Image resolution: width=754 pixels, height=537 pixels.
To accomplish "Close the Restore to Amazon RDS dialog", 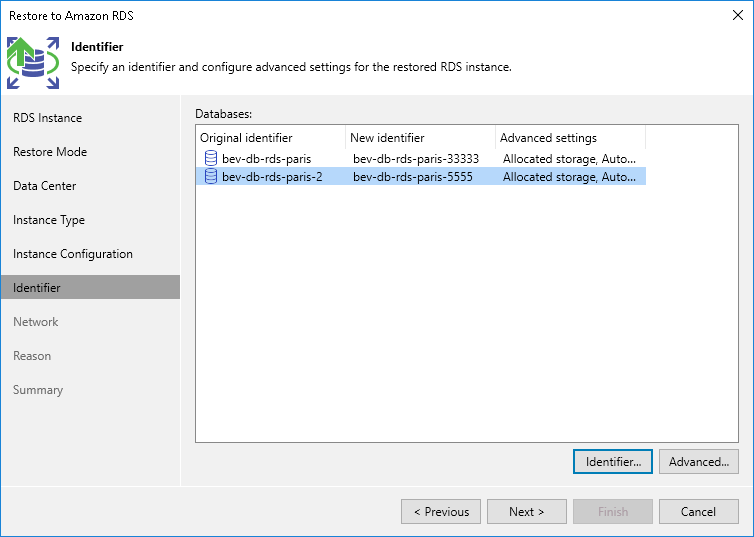I will click(x=737, y=15).
